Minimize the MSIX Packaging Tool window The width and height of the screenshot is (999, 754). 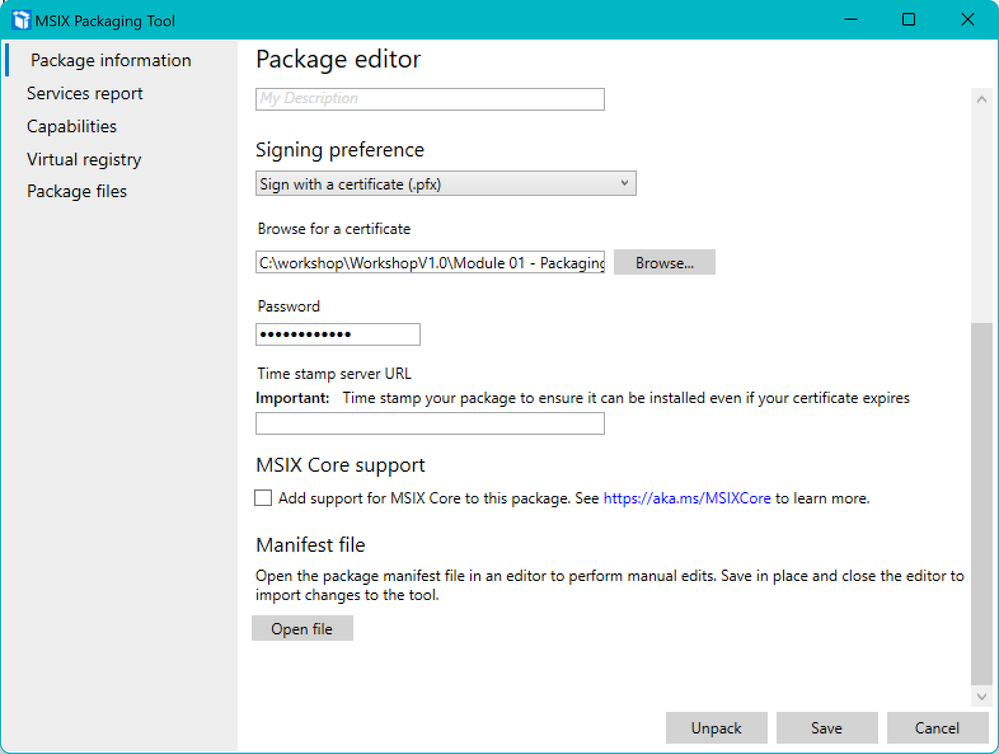click(x=849, y=20)
